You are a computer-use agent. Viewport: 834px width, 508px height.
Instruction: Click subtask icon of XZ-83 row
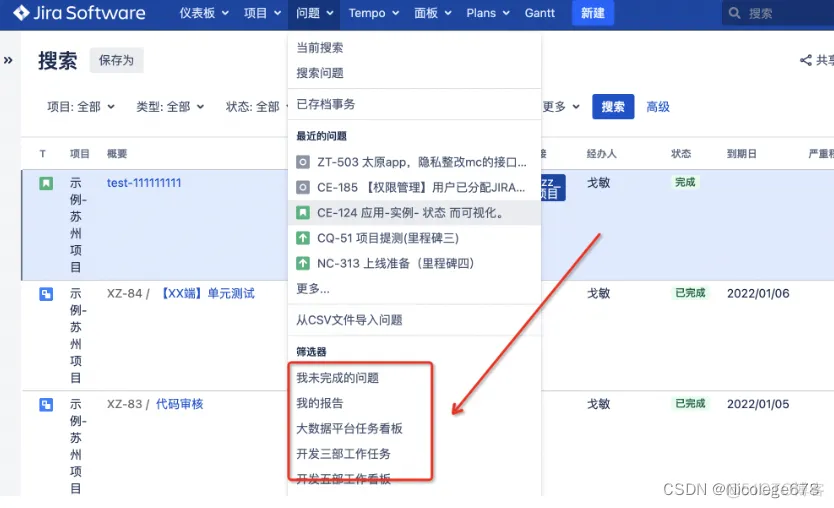tap(46, 404)
